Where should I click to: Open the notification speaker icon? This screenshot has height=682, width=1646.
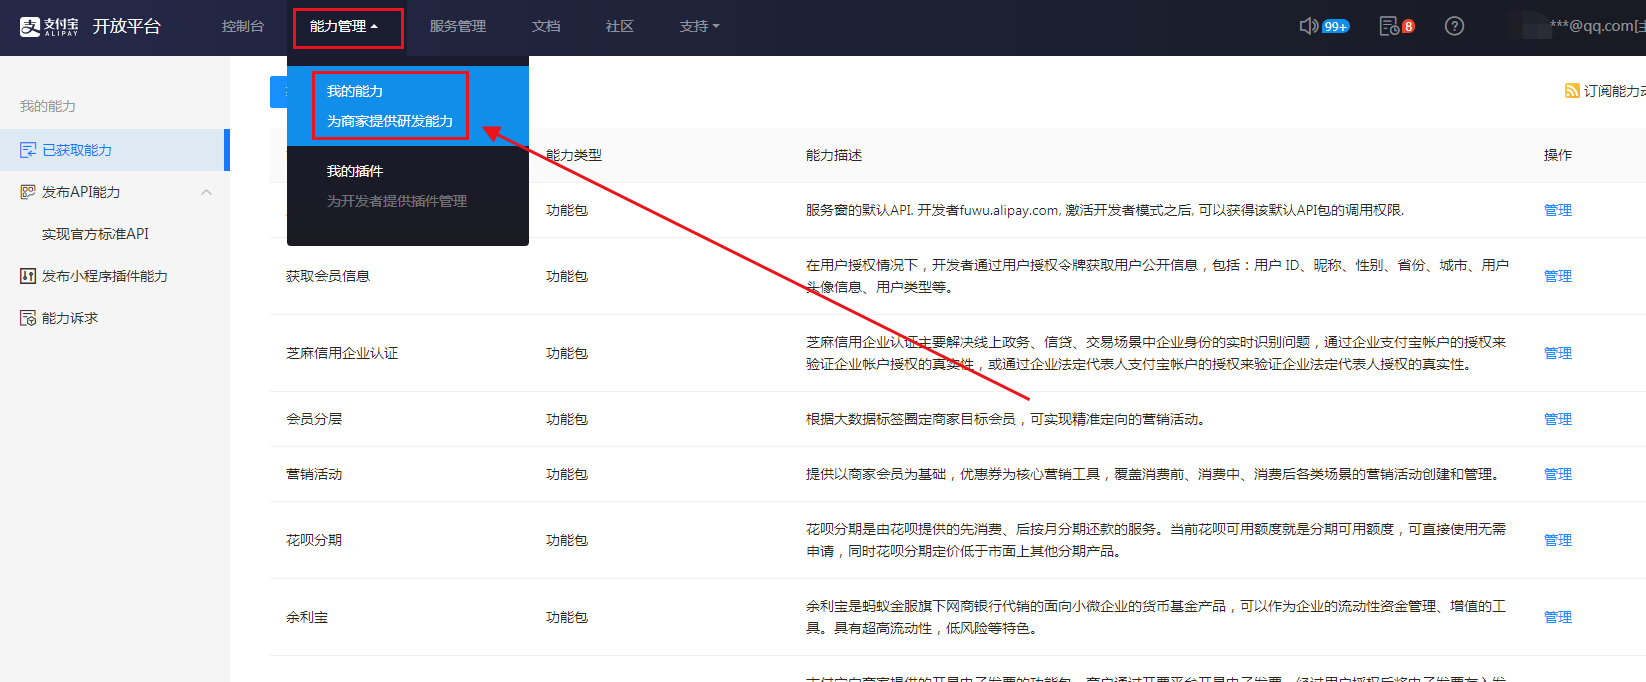point(1308,26)
